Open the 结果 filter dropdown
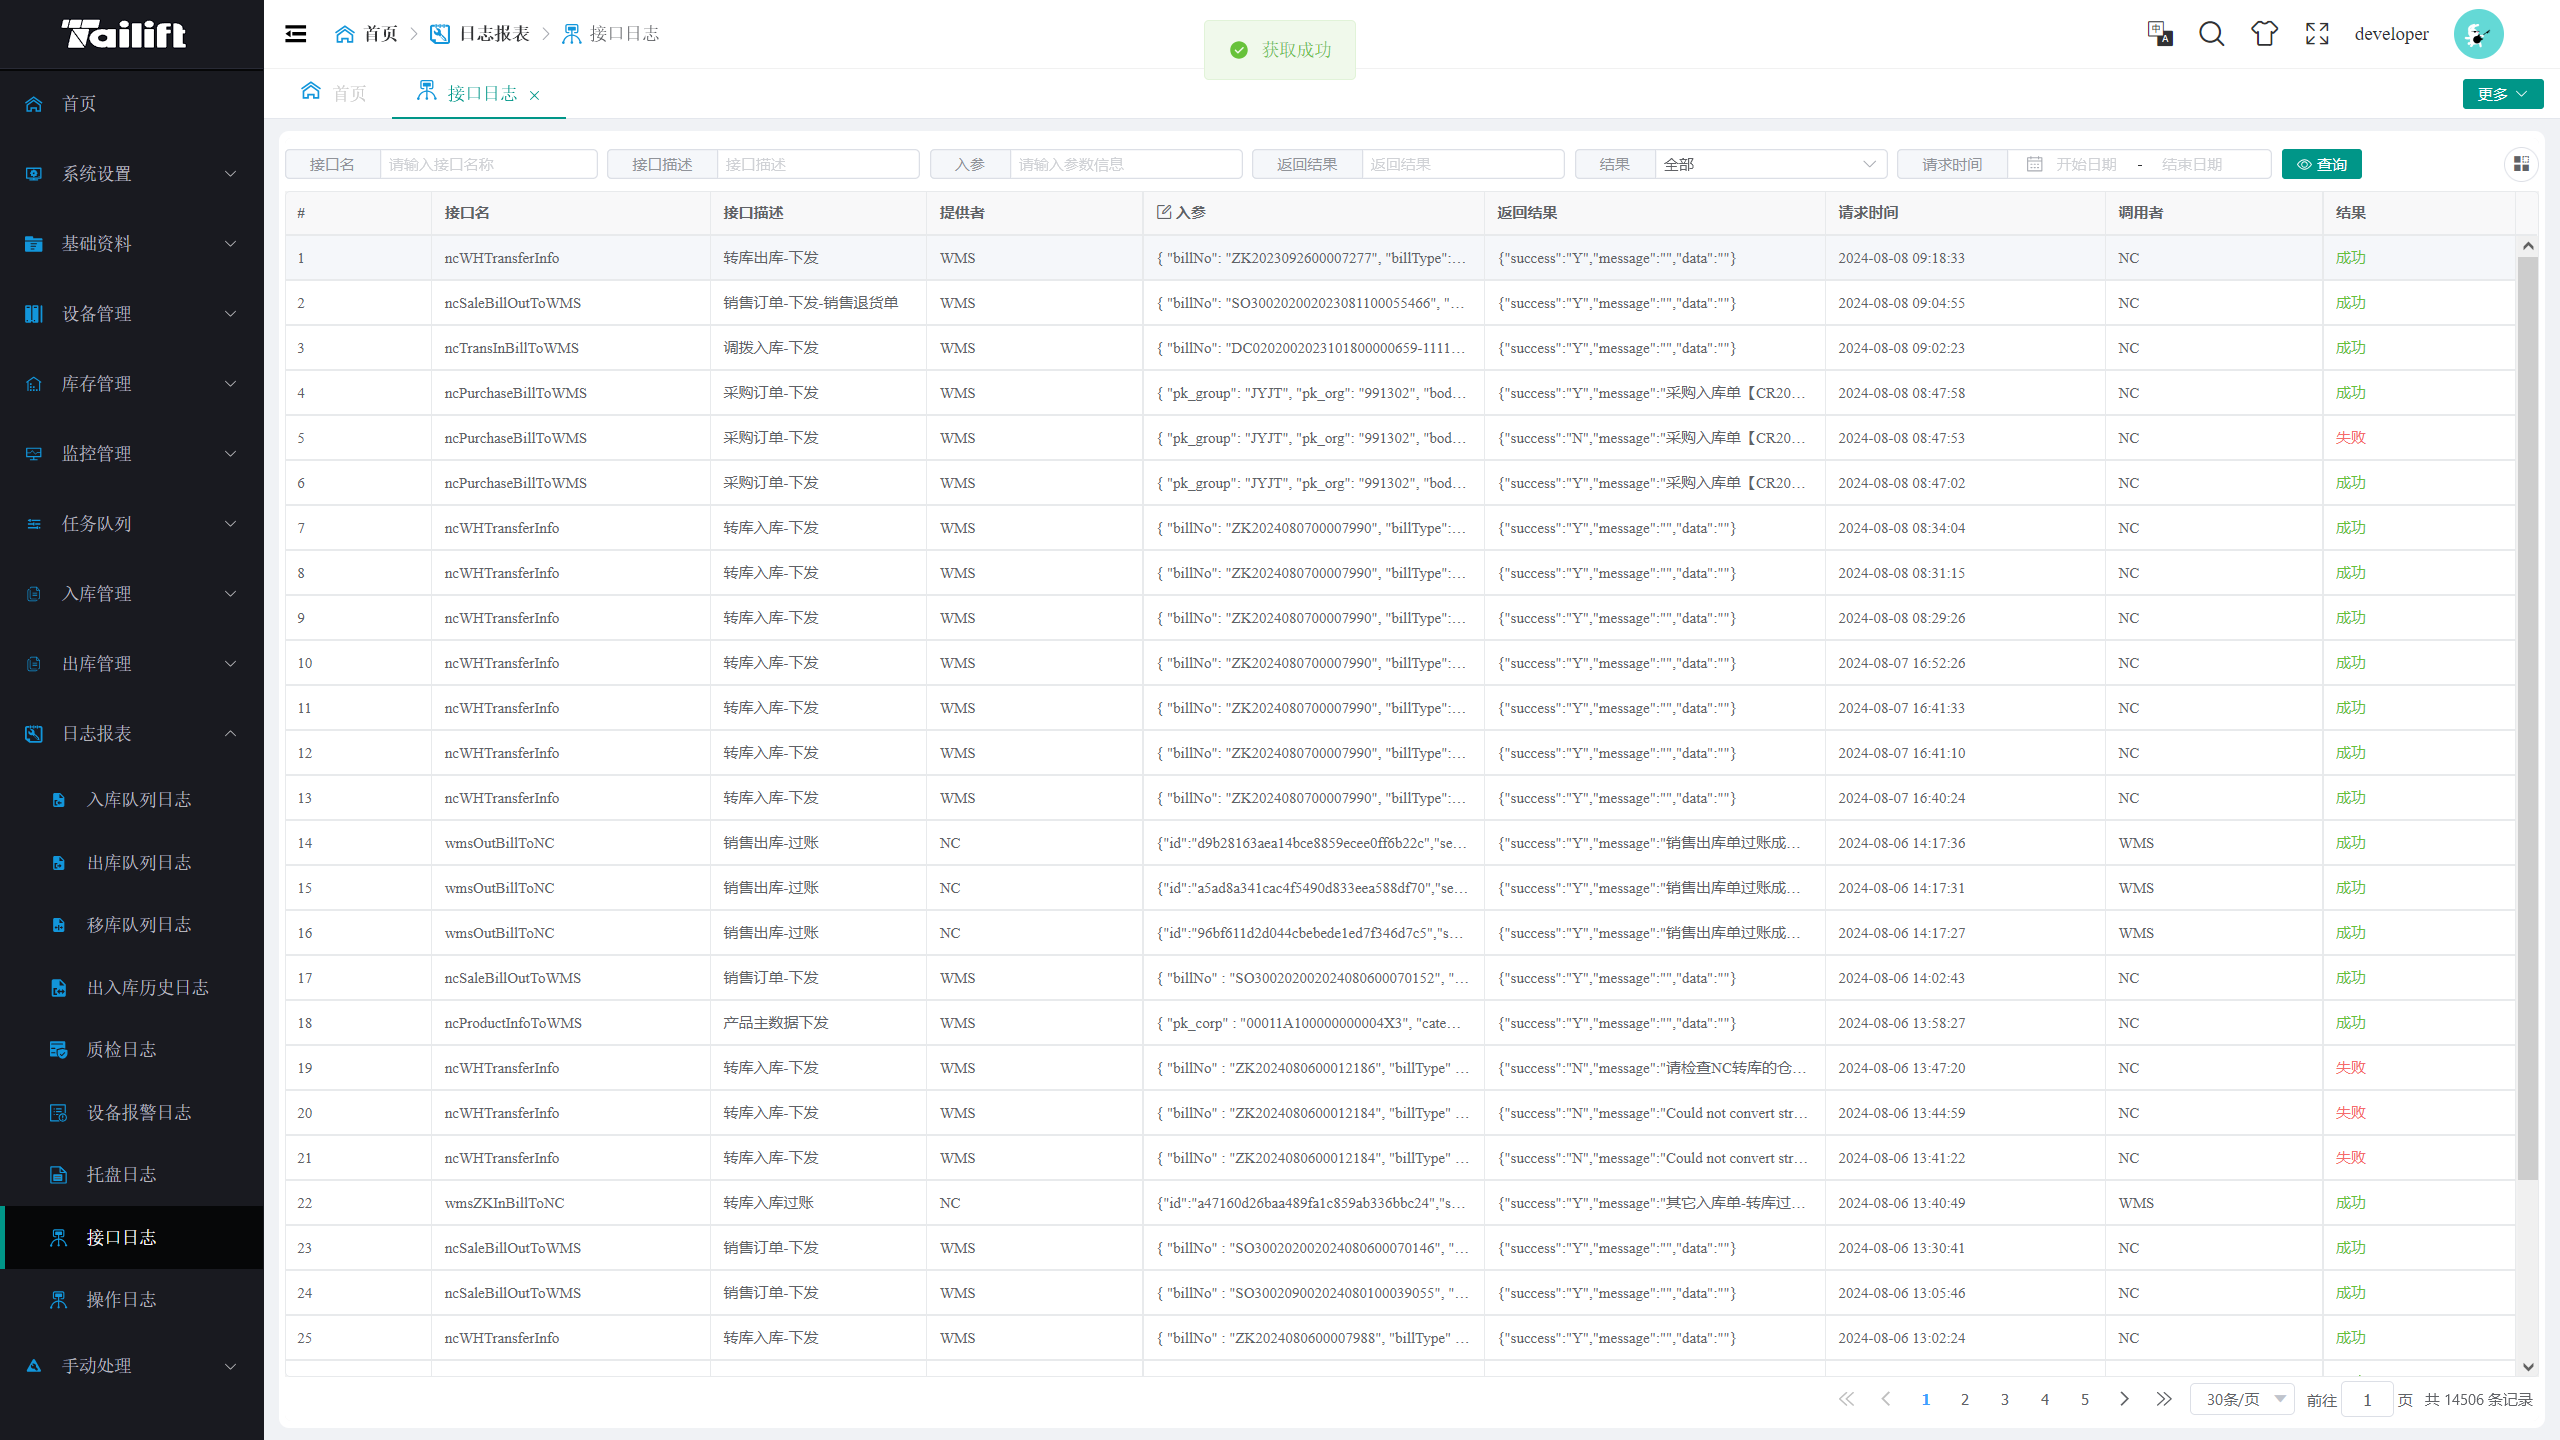Screen dimensions: 2560x1440 coord(1770,164)
